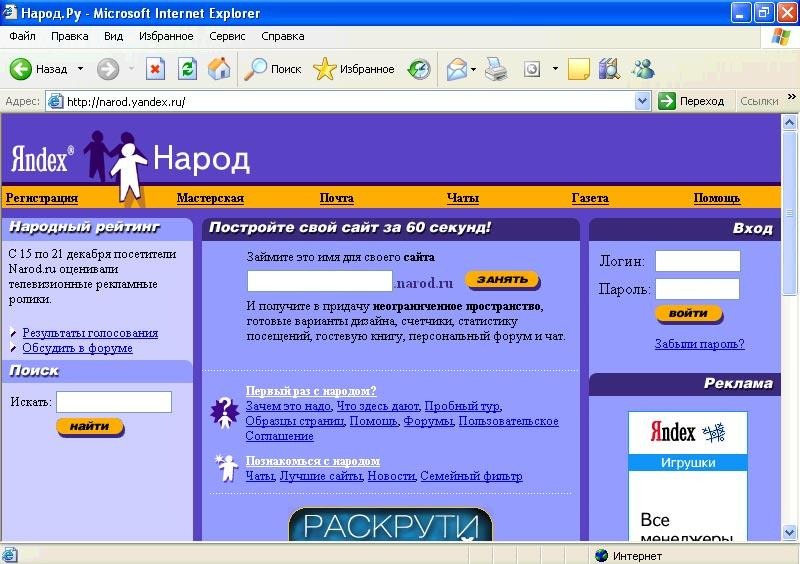This screenshot has width=800, height=564.
Task: Open the Правка menu
Action: click(x=69, y=36)
